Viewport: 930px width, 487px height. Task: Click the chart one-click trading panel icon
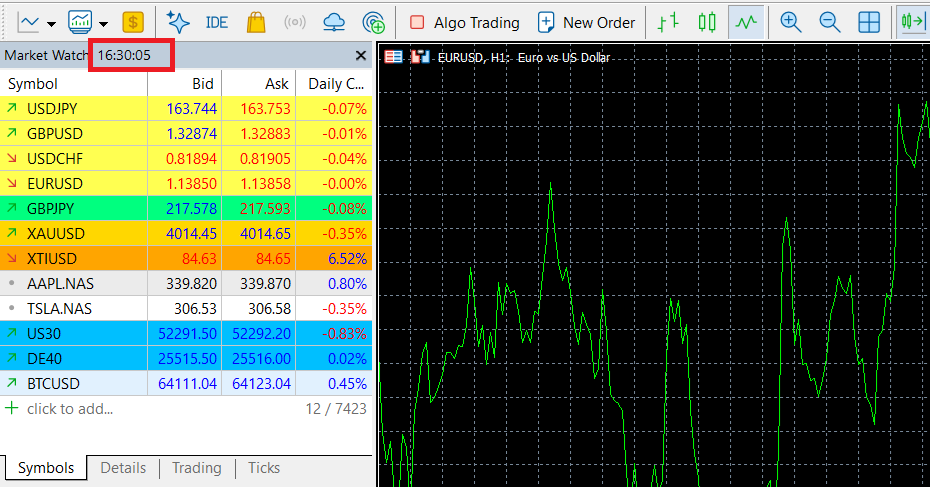[x=393, y=57]
